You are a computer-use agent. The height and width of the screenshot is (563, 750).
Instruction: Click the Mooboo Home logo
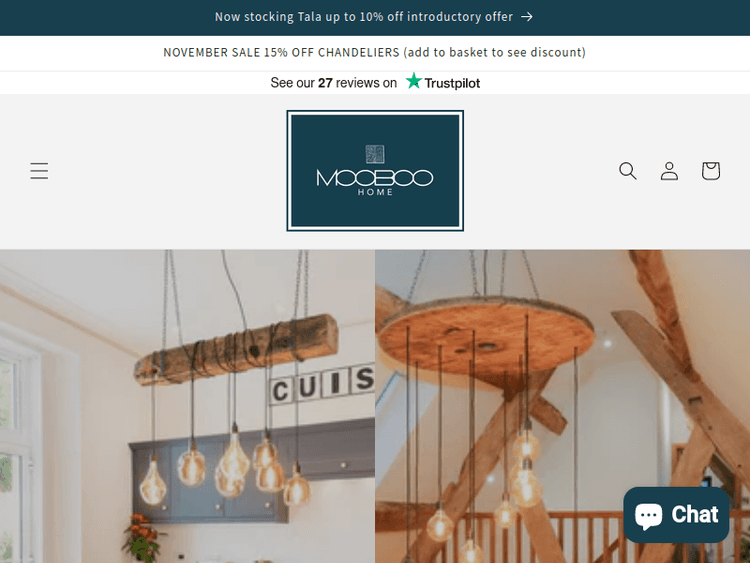pyautogui.click(x=375, y=171)
